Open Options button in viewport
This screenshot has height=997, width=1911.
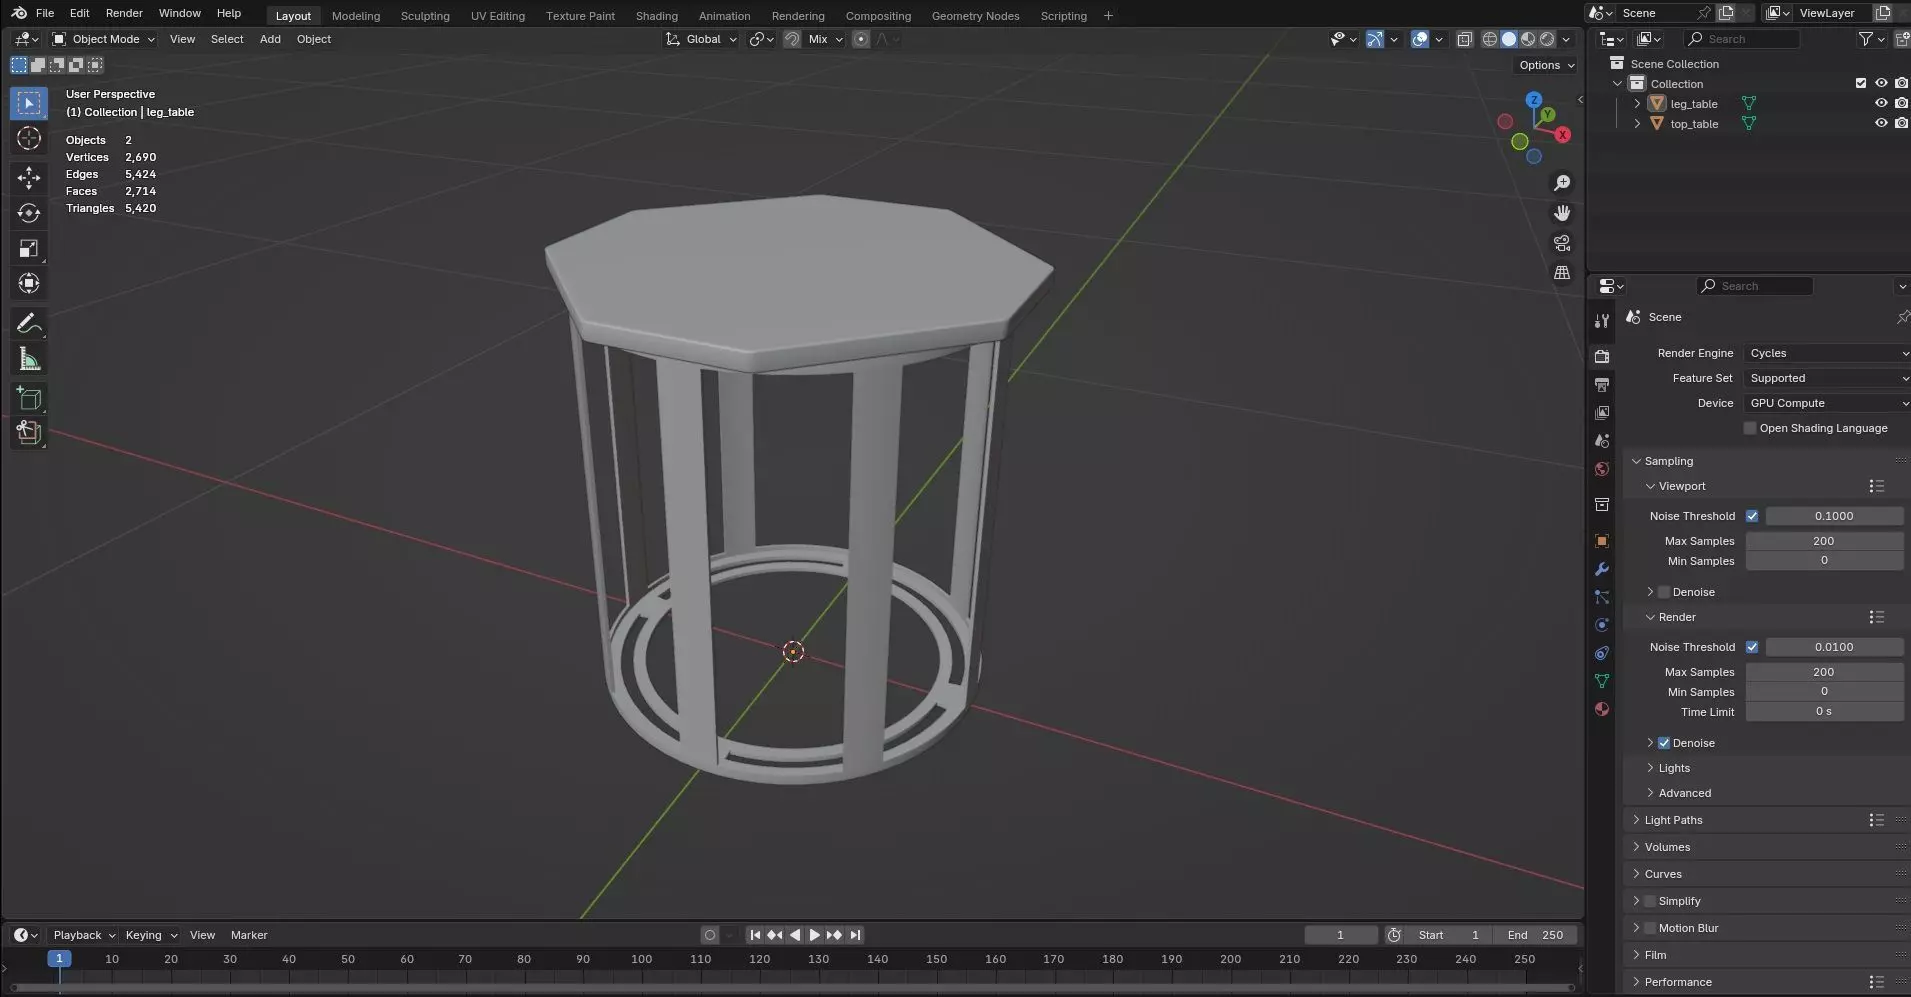click(x=1546, y=65)
